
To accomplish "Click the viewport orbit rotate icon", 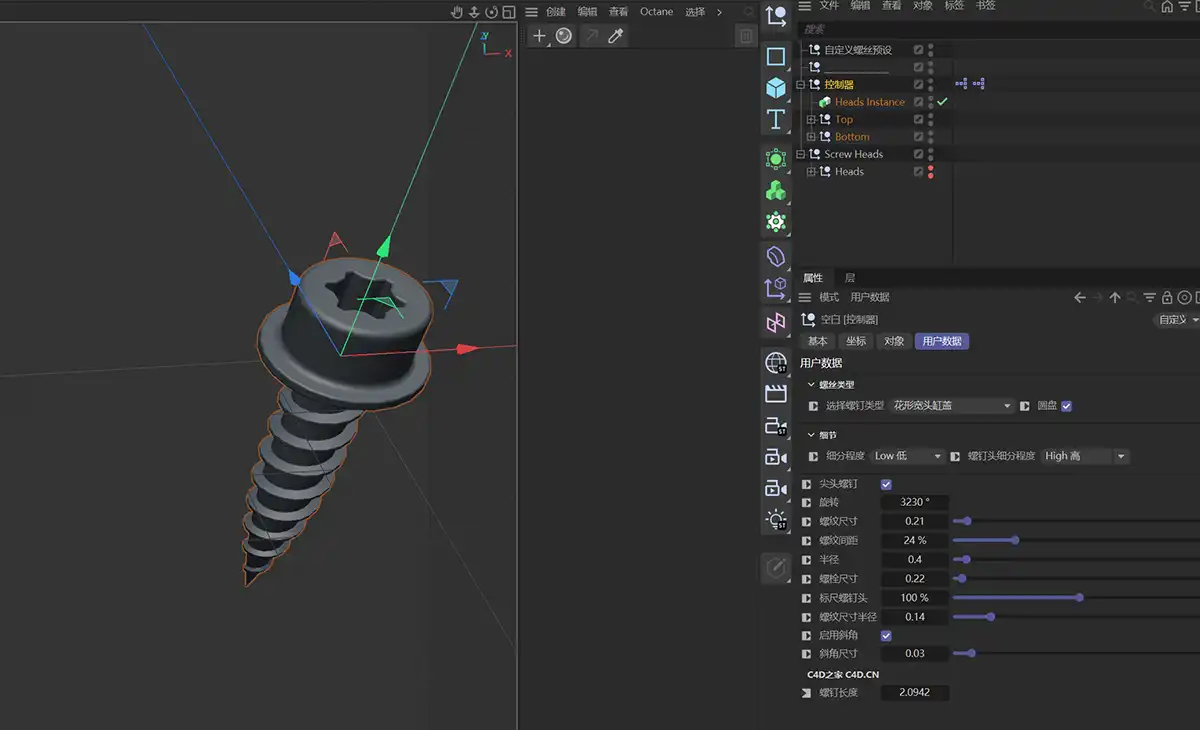I will [x=491, y=12].
